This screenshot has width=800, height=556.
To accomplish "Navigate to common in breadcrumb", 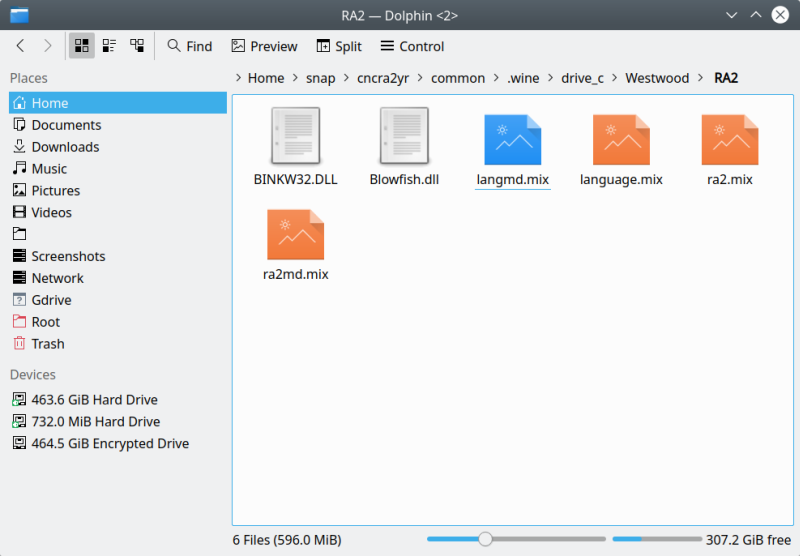I will click(x=458, y=78).
